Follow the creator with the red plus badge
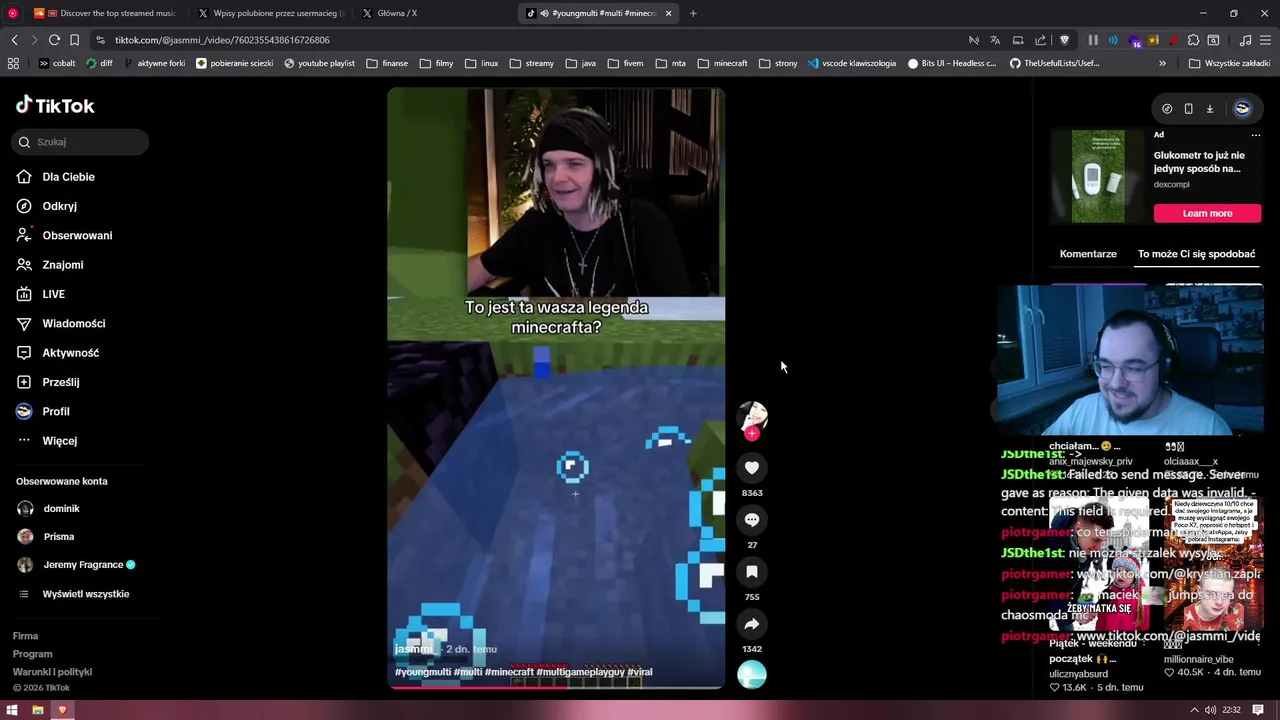The image size is (1280, 720). point(752,433)
